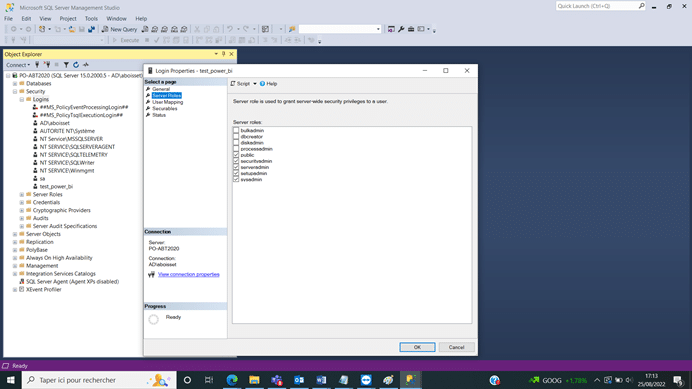Click the Windows taskbar search box
This screenshot has width=692, height=389.
(x=99, y=380)
